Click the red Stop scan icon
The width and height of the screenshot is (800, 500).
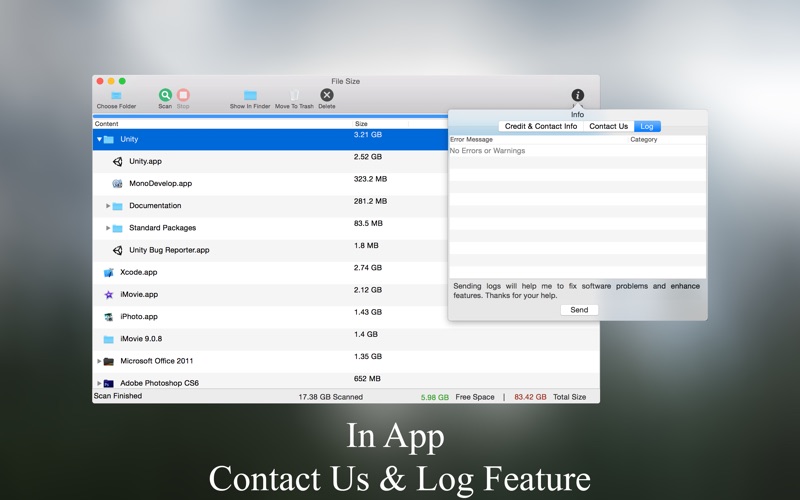183,95
